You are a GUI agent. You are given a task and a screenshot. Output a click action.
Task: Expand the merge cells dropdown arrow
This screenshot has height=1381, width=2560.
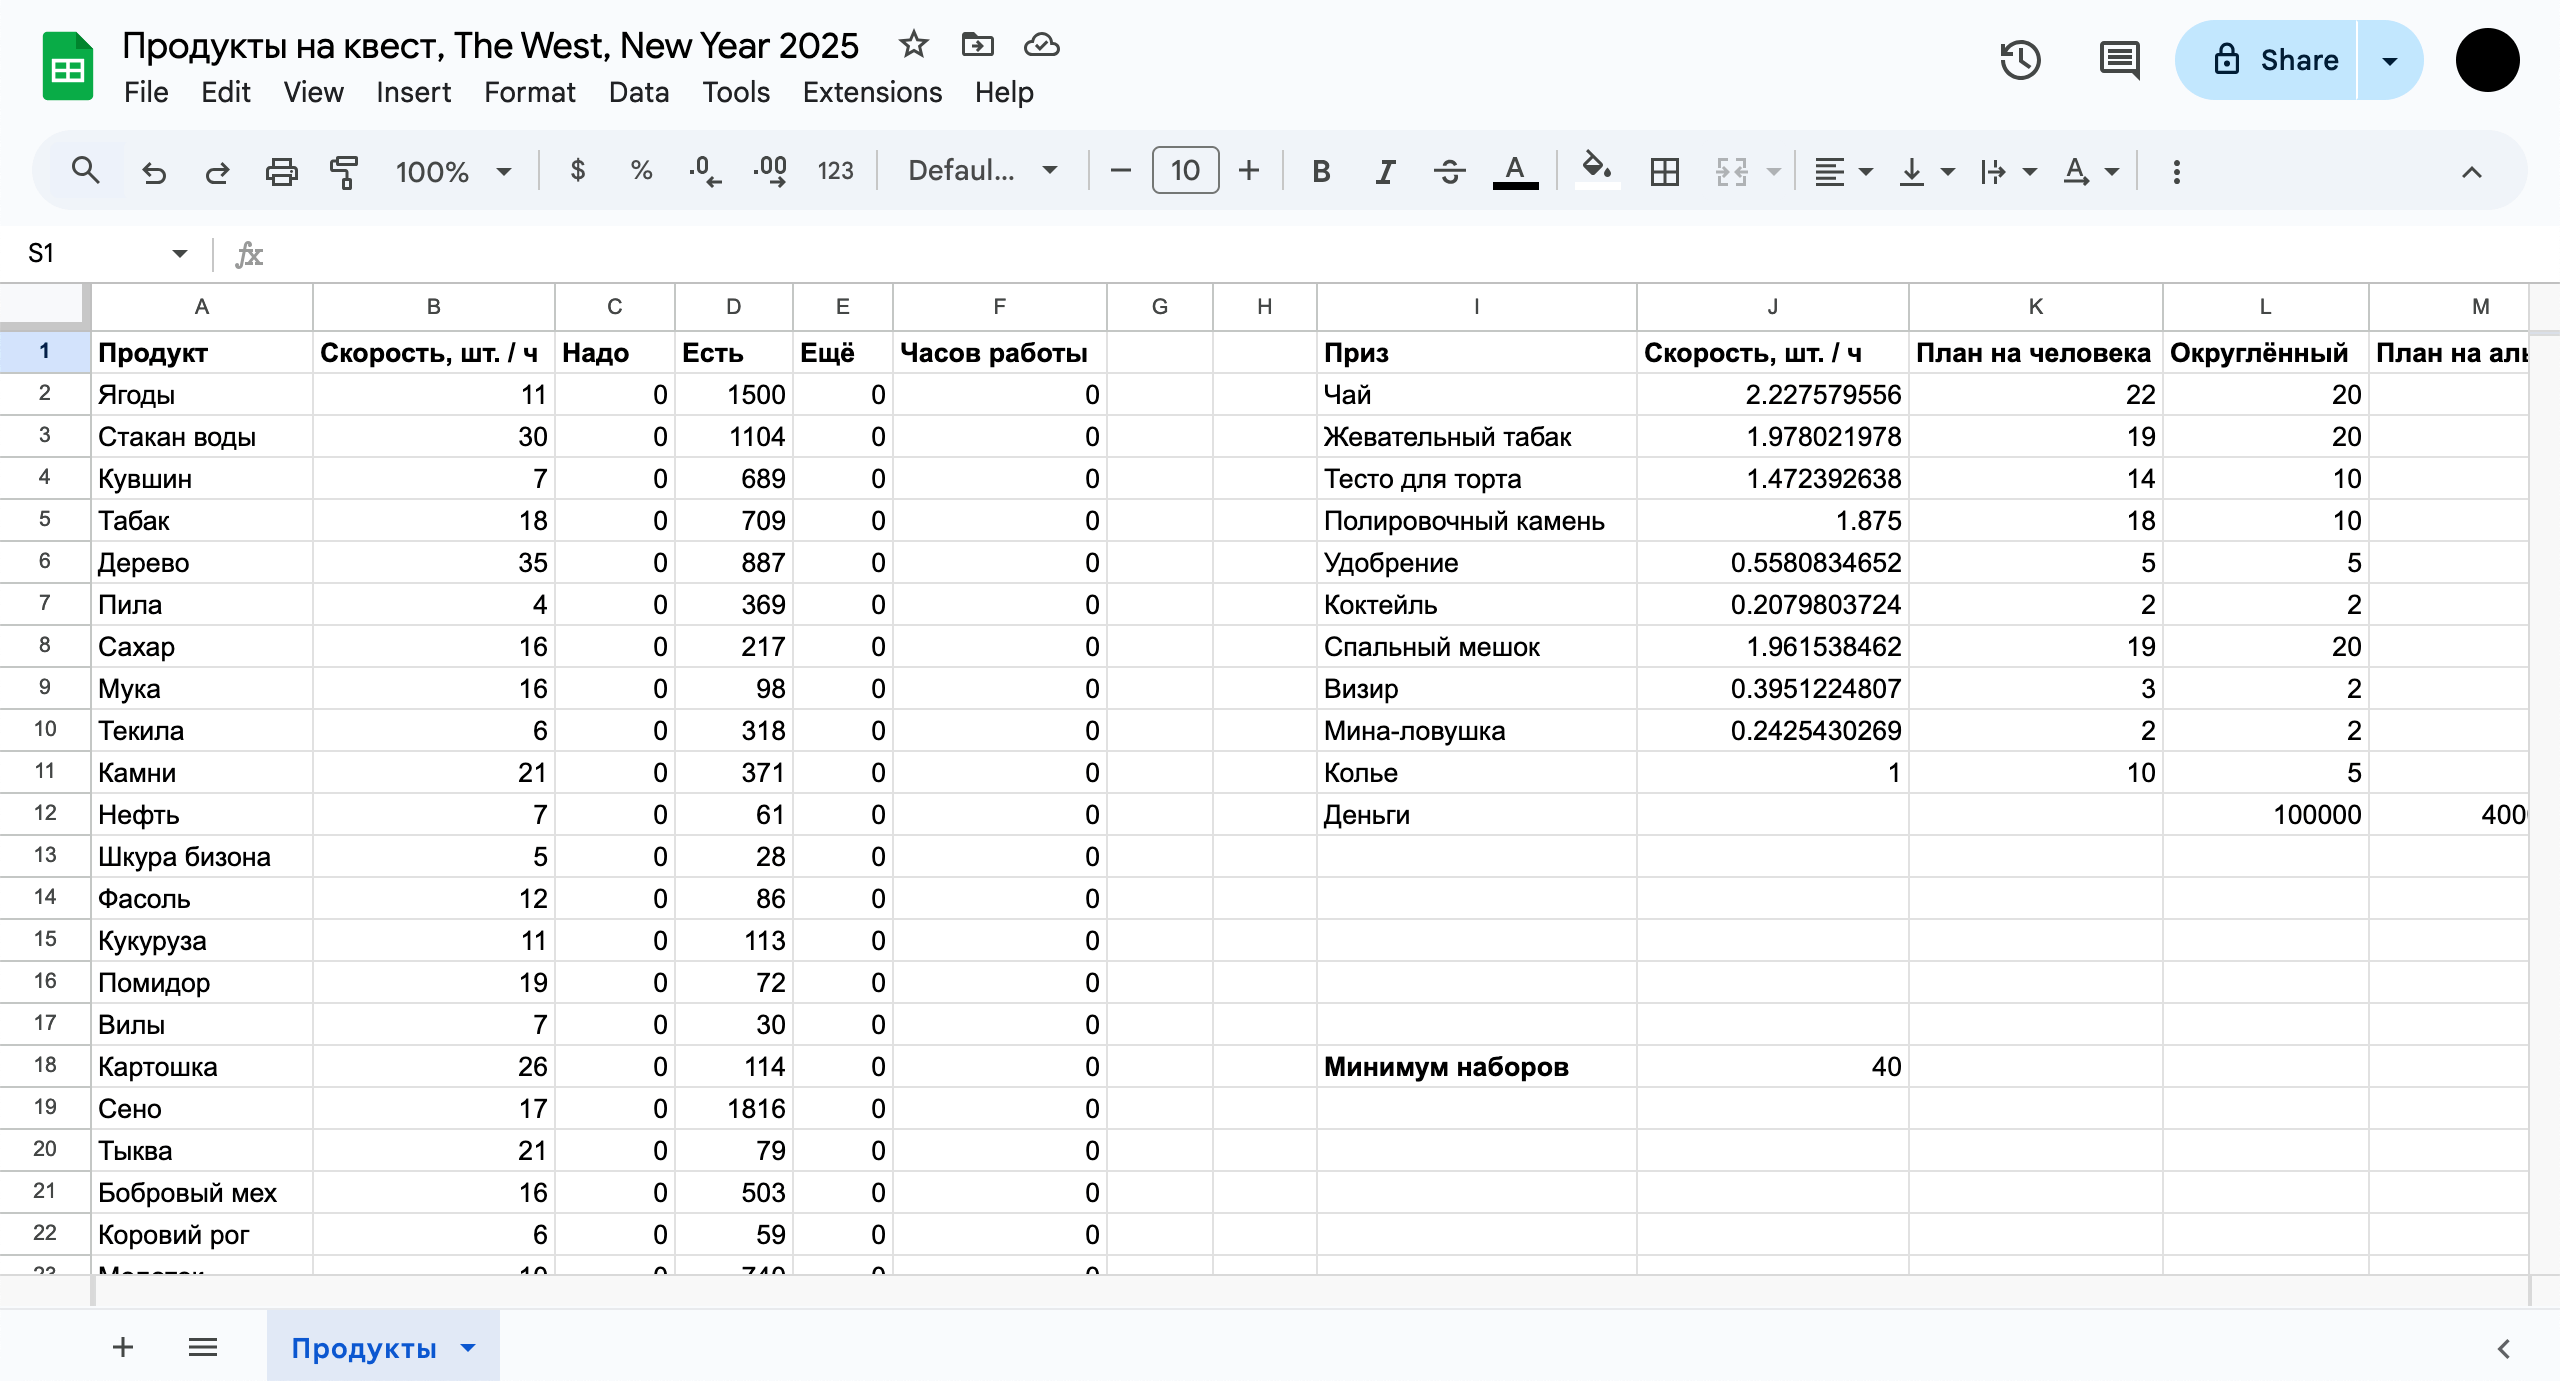(x=1773, y=172)
